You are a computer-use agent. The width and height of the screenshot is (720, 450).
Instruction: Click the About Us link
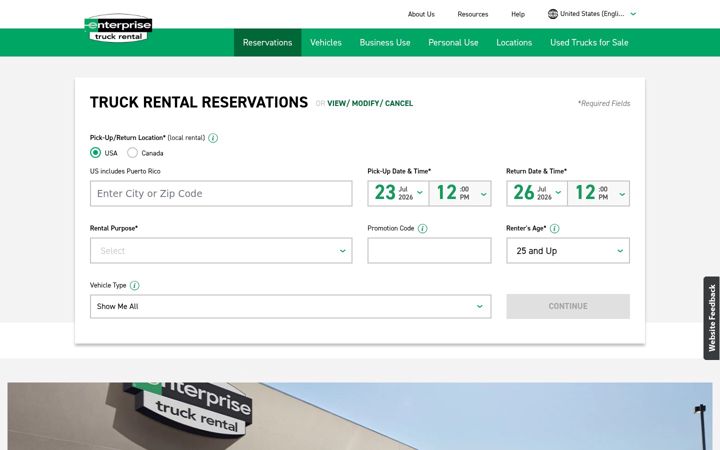click(x=421, y=14)
